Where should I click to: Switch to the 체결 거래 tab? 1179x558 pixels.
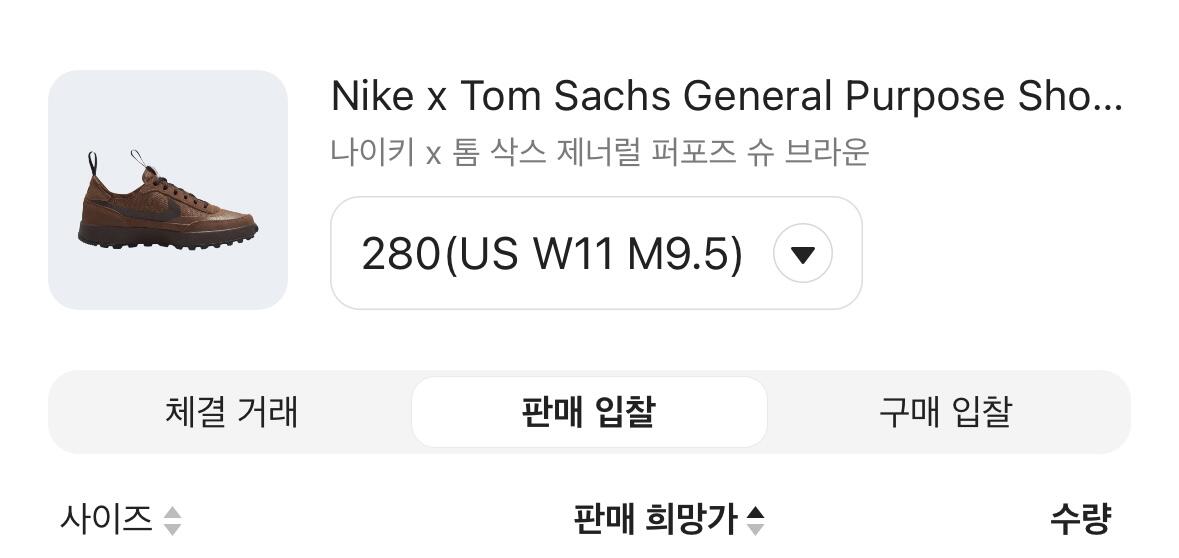pyautogui.click(x=231, y=412)
